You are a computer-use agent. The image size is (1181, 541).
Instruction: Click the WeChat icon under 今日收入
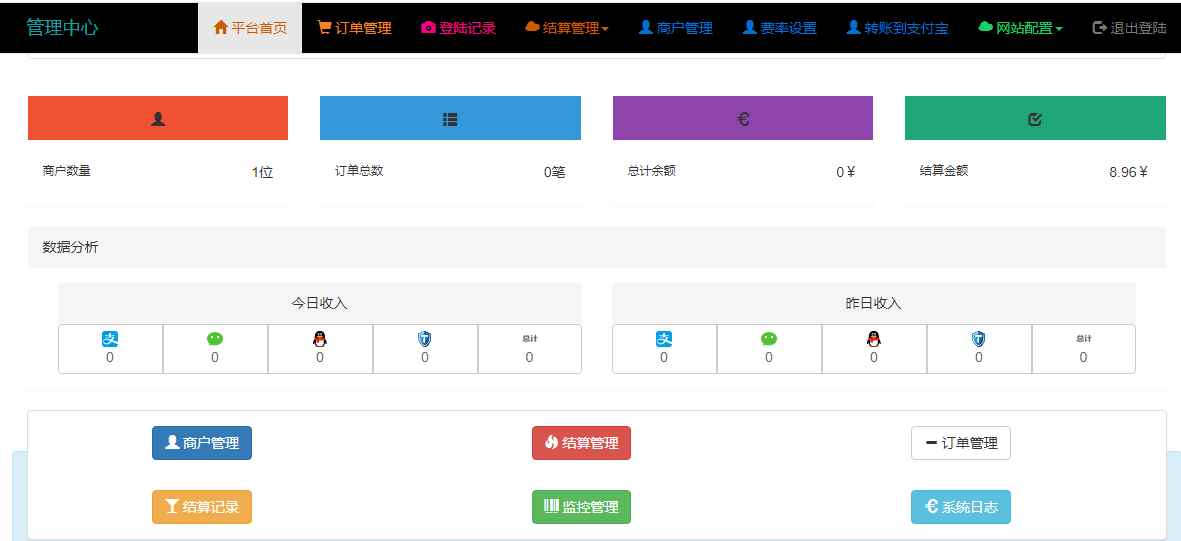point(215,339)
